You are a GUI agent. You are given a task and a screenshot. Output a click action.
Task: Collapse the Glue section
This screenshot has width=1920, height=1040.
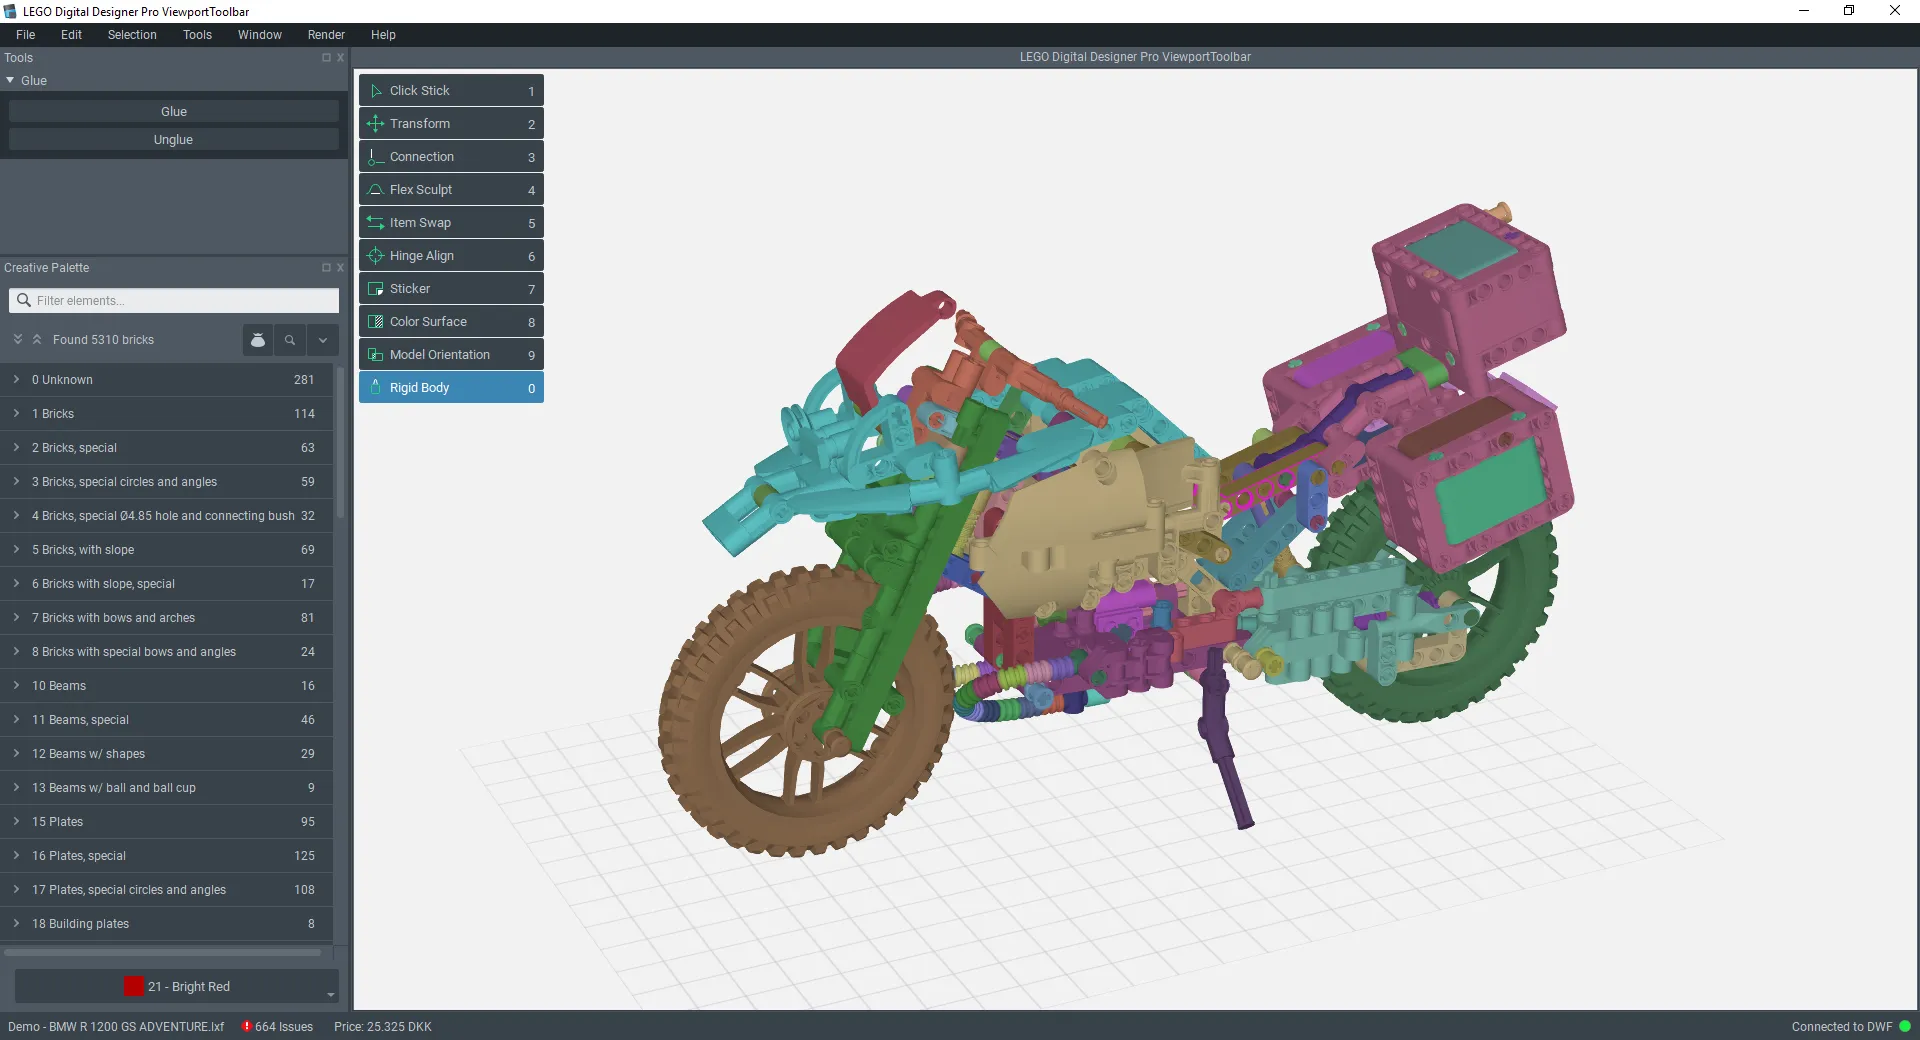10,80
